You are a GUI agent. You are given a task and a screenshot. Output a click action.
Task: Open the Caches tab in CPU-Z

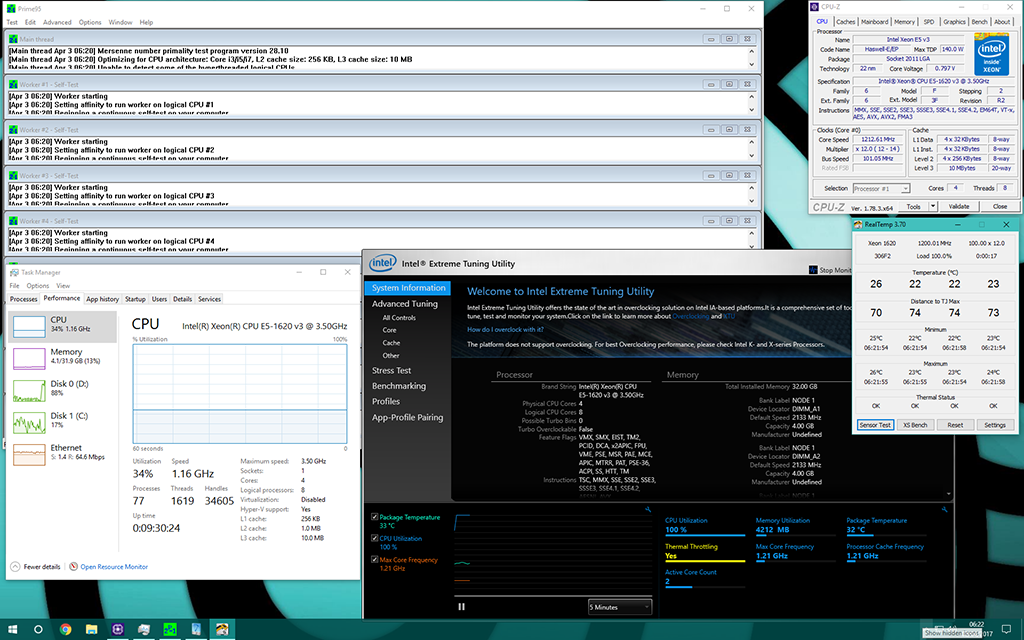point(845,22)
